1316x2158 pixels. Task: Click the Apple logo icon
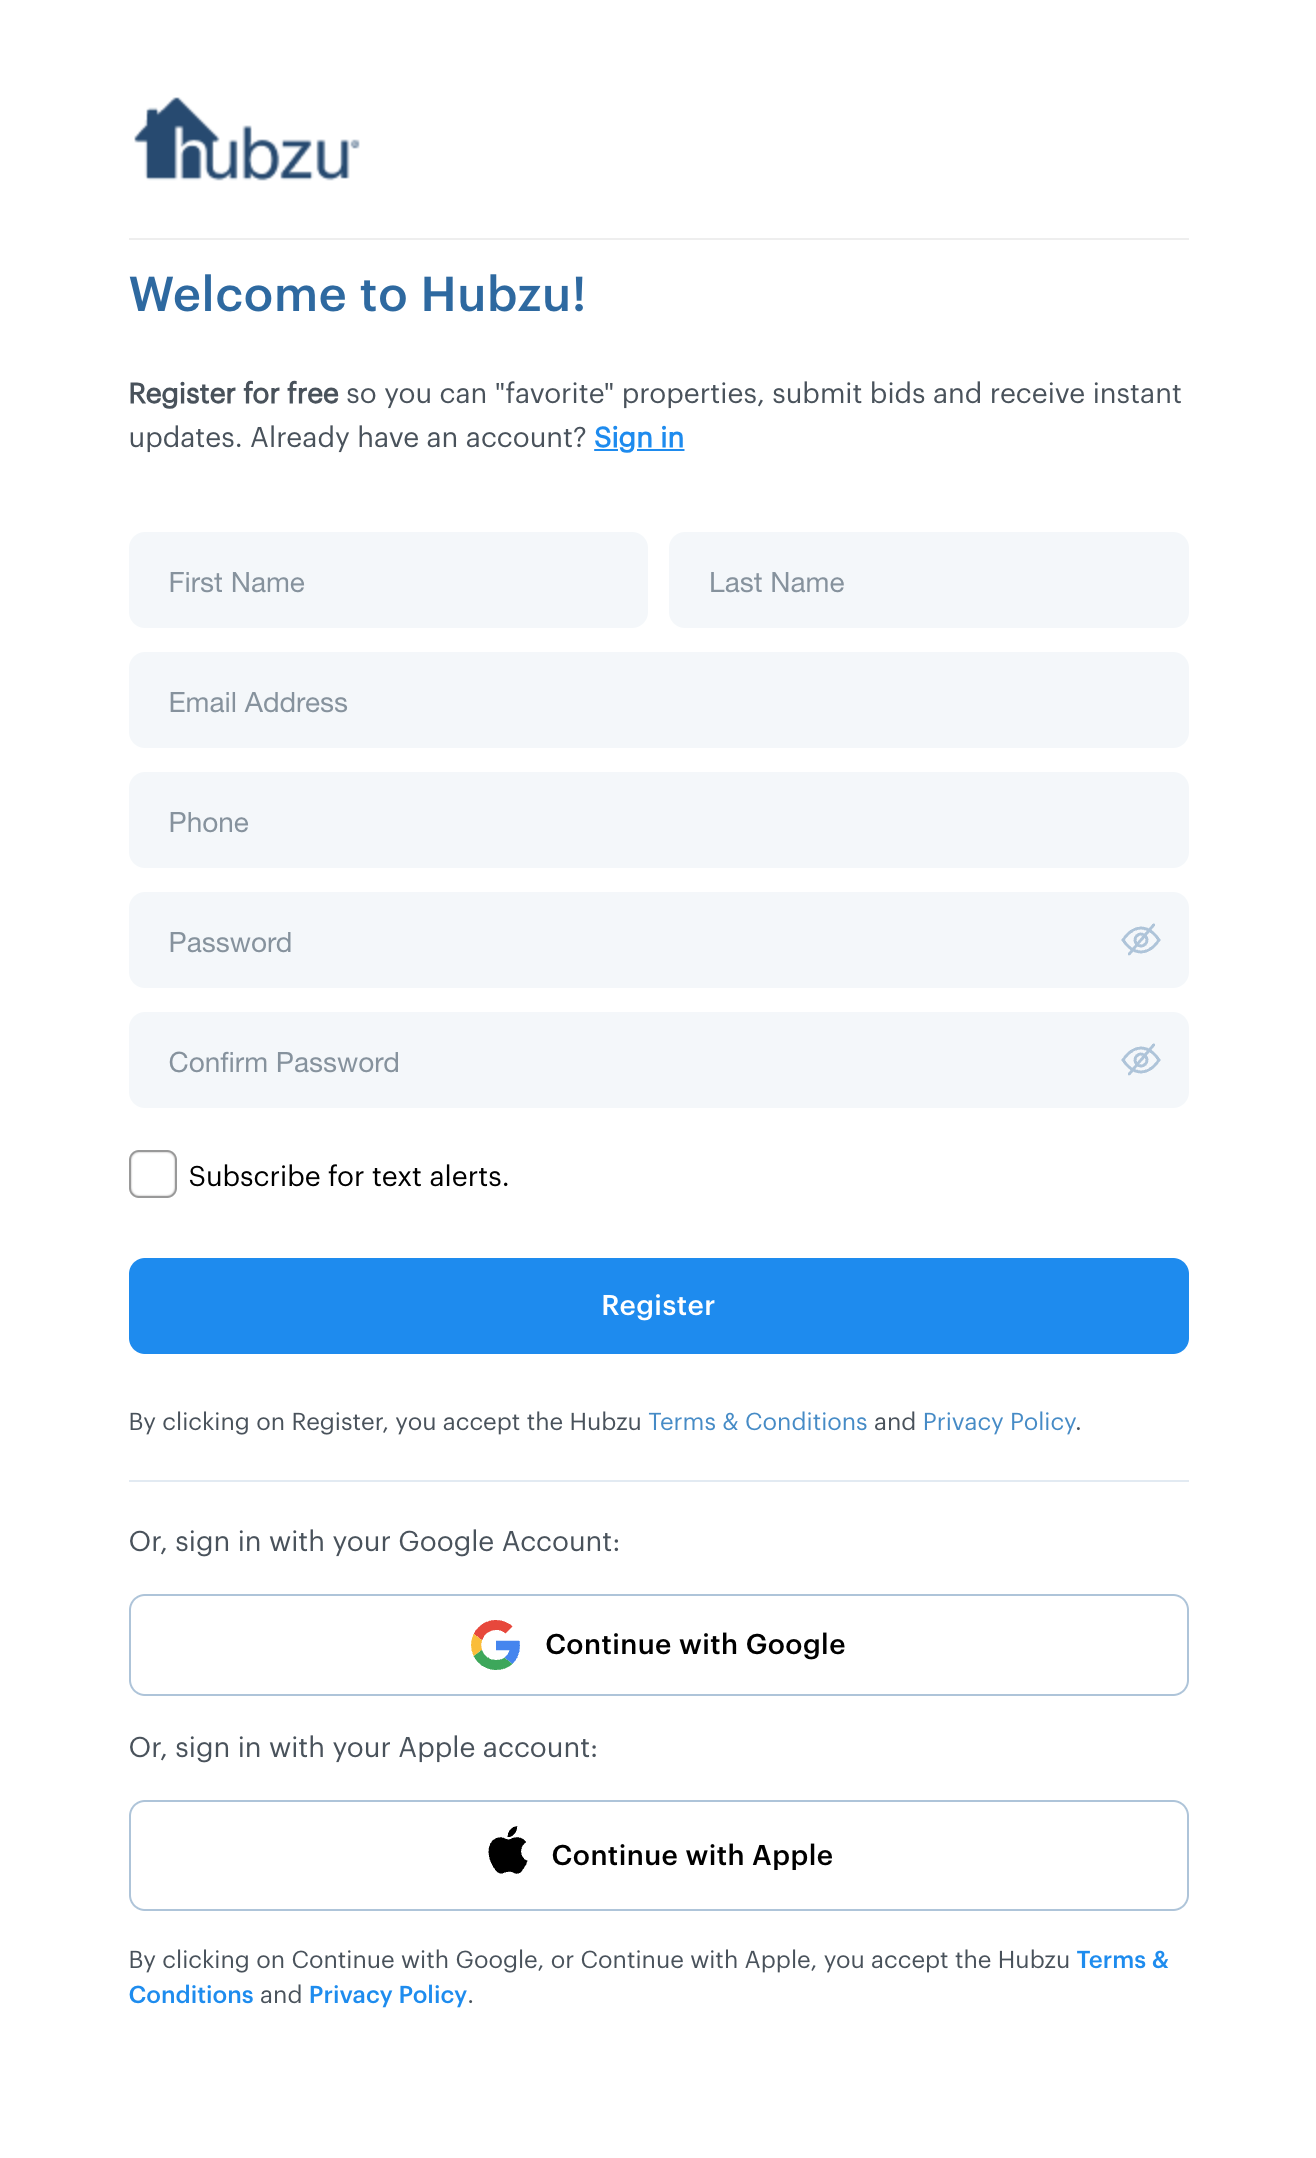point(508,1851)
